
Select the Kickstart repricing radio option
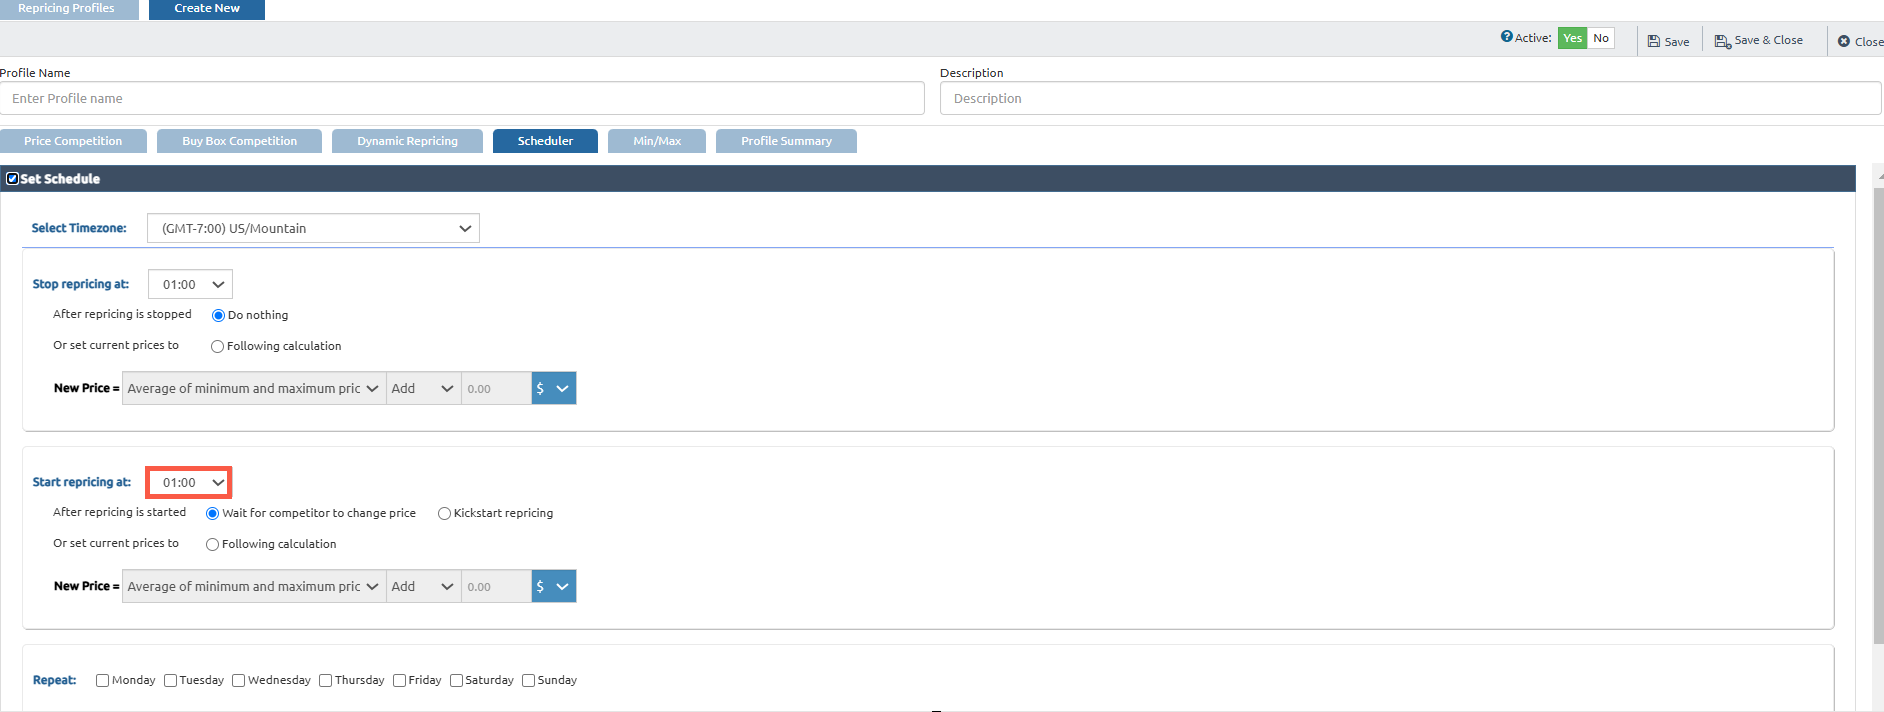coord(444,514)
